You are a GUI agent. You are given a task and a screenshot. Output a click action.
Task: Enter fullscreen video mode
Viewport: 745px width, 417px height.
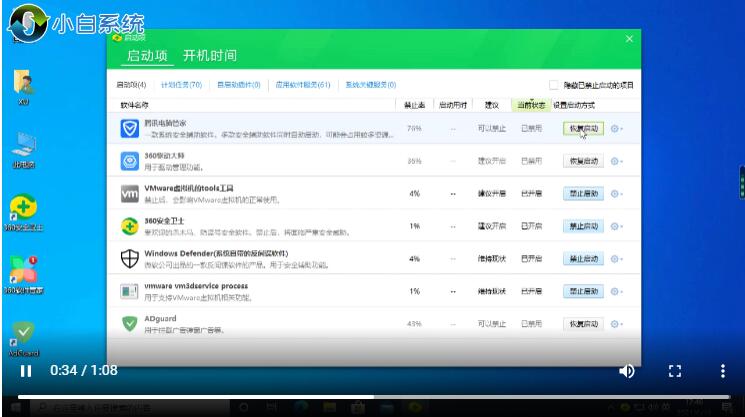[675, 371]
